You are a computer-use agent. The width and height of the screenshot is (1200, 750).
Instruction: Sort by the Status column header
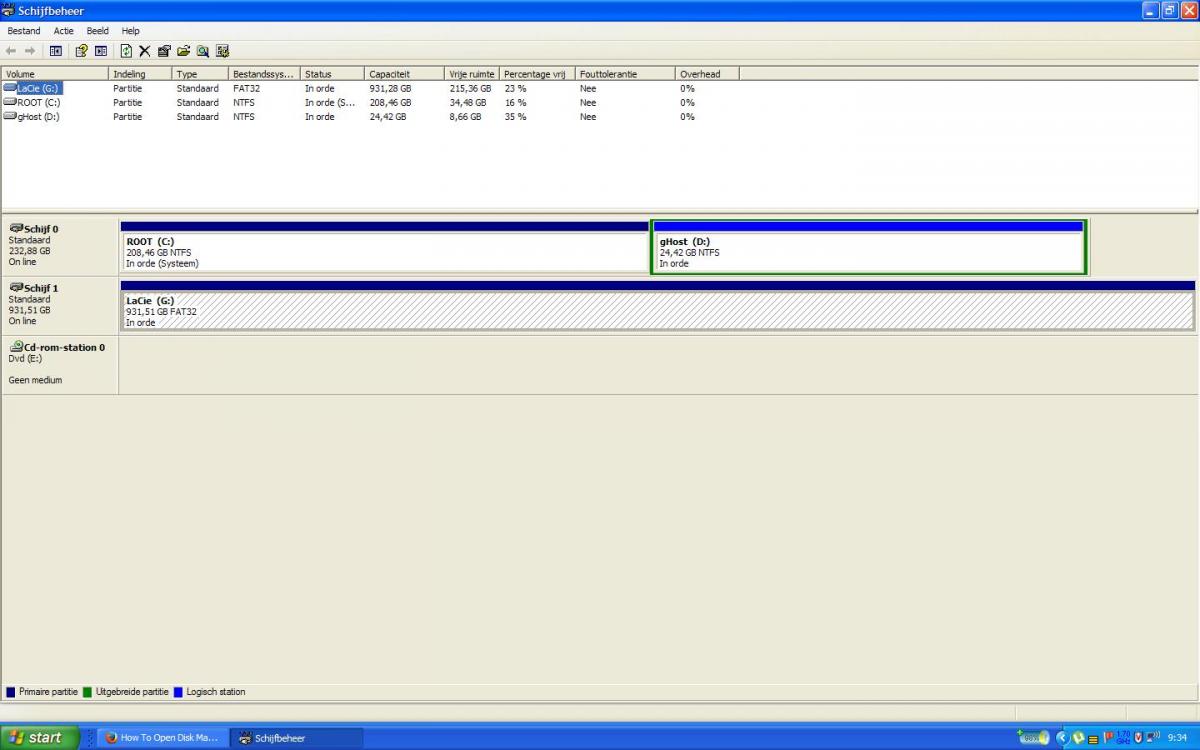(332, 74)
